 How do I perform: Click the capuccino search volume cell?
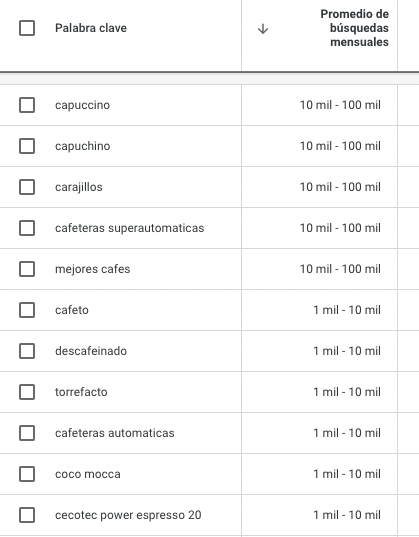pyautogui.click(x=340, y=105)
